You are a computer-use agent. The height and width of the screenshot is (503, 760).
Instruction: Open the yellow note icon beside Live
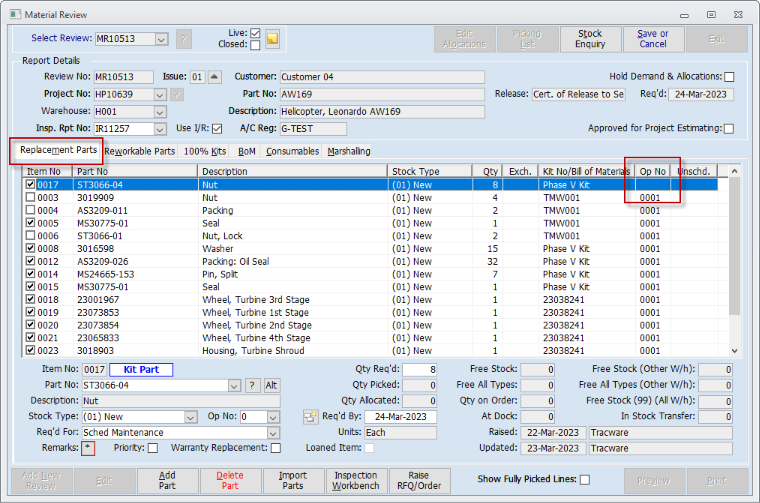272,38
